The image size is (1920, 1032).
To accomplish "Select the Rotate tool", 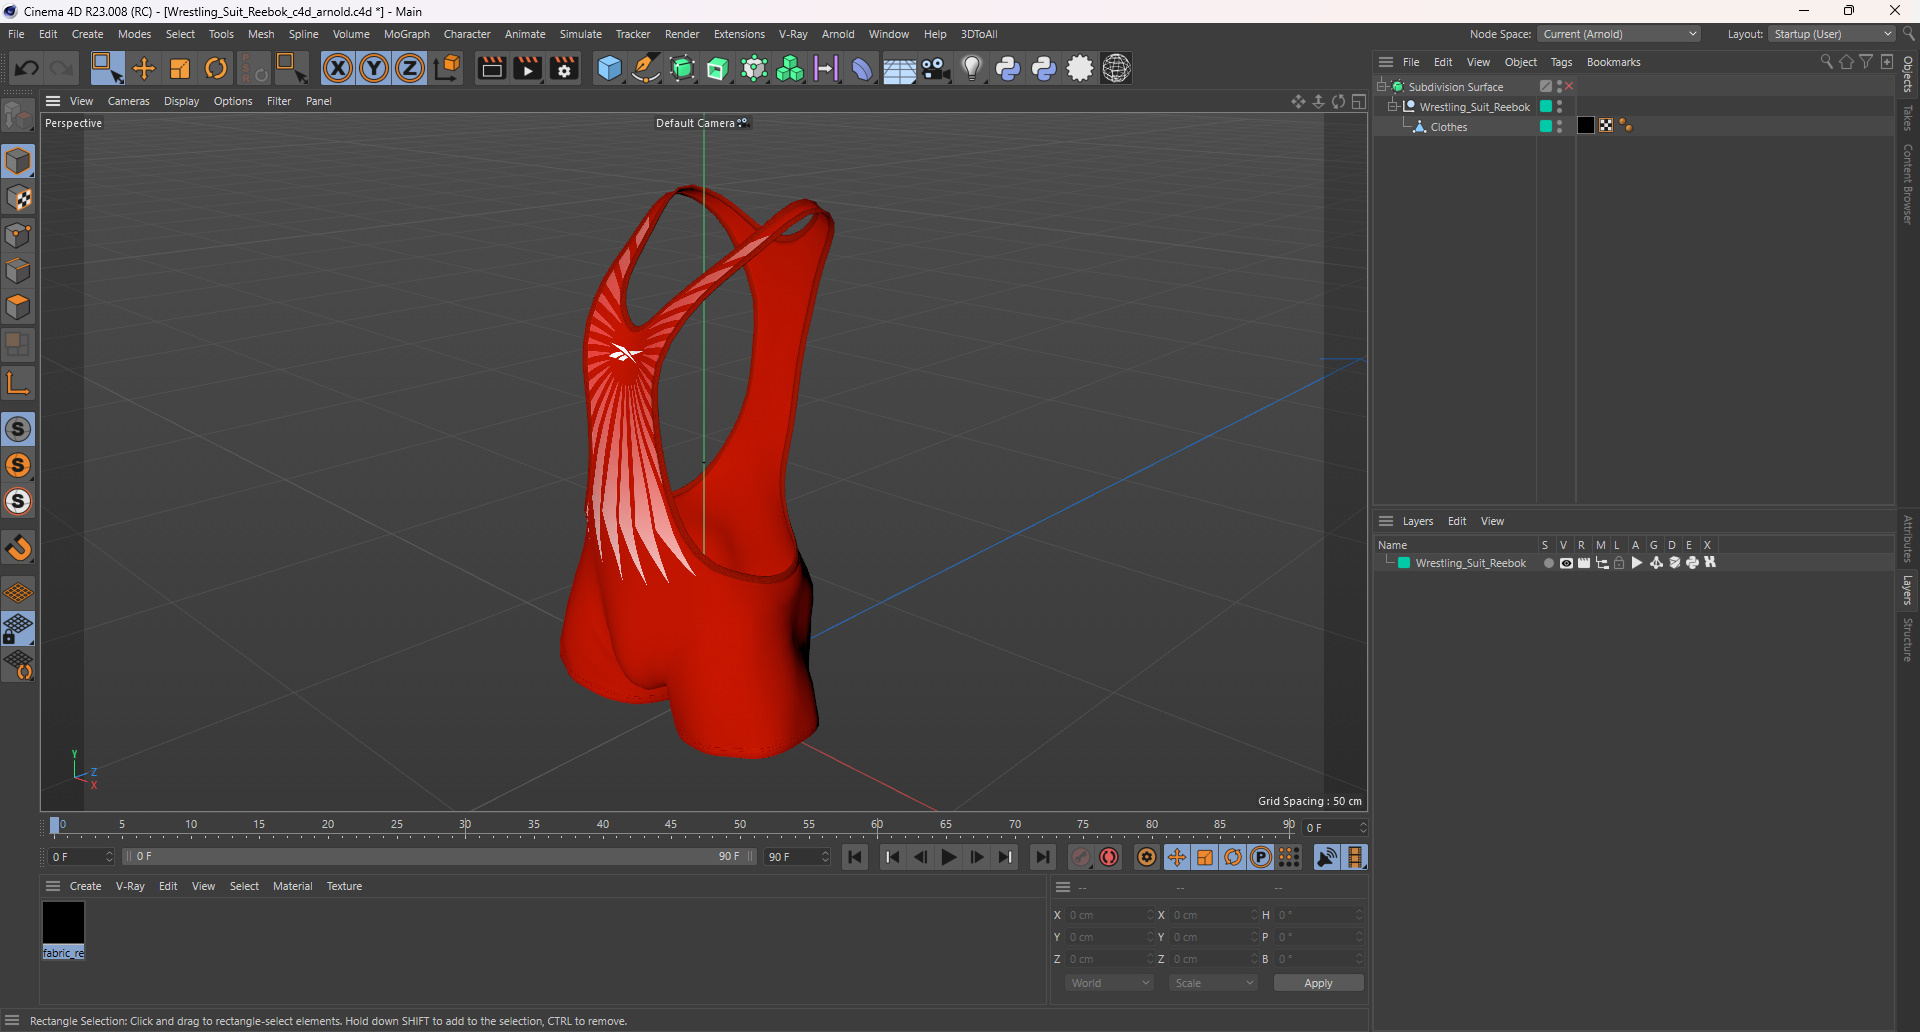I will click(216, 68).
